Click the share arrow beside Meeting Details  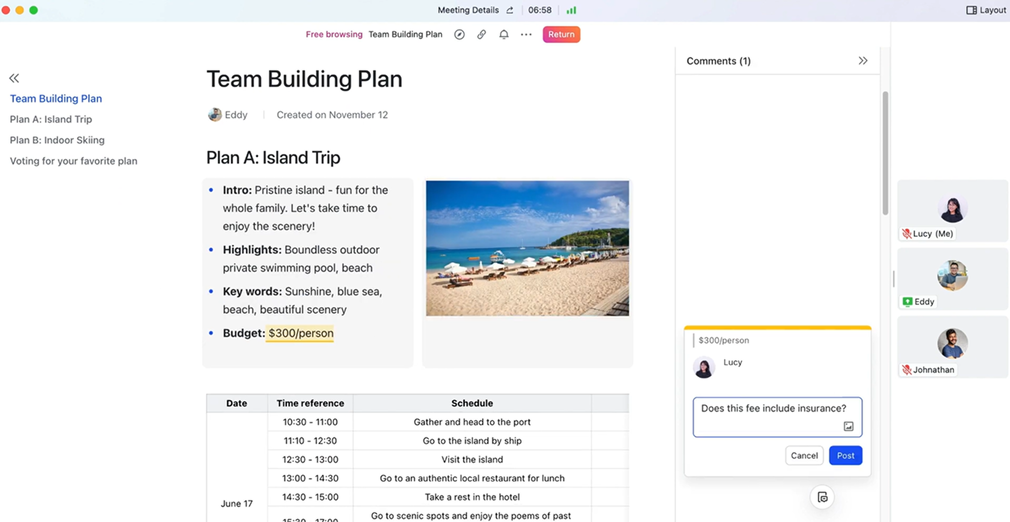point(510,10)
